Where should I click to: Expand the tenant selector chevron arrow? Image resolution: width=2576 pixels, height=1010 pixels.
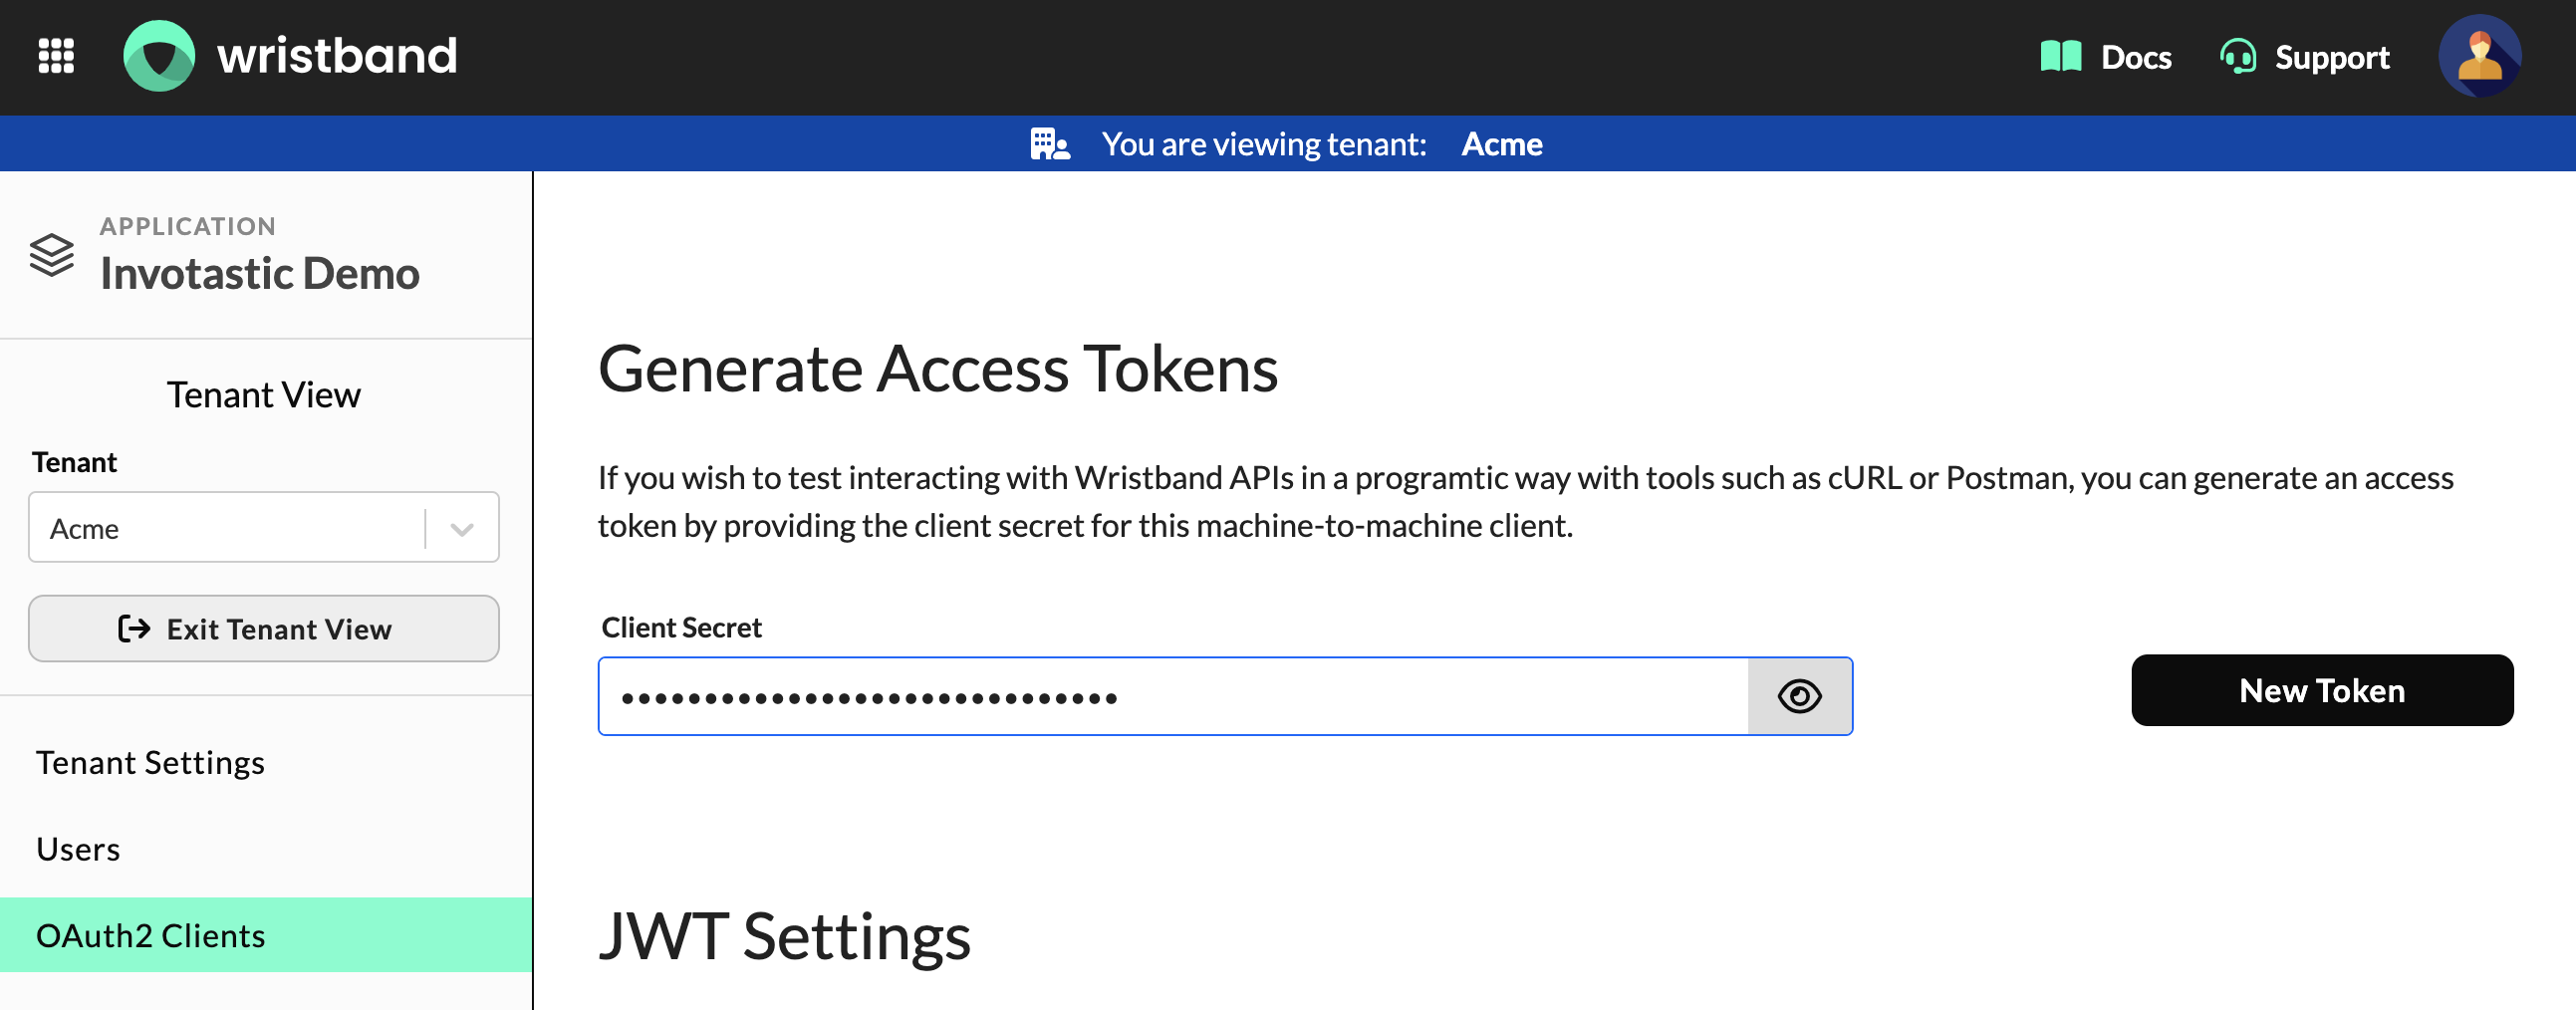click(x=462, y=528)
